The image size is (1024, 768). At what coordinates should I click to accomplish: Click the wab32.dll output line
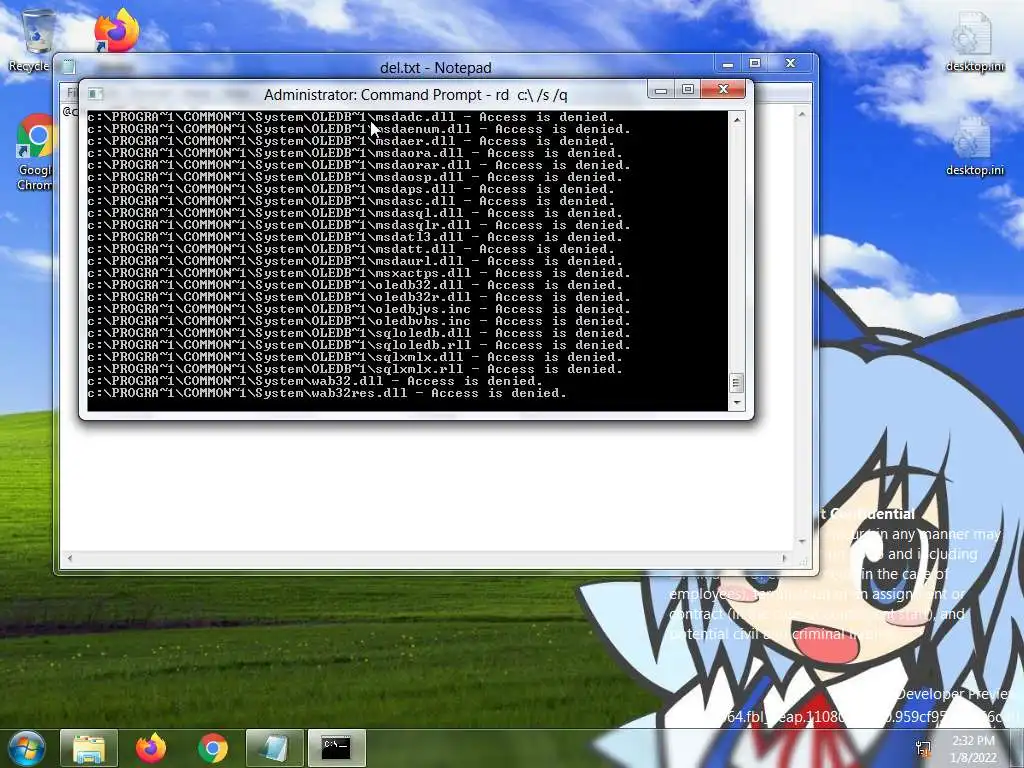[315, 381]
